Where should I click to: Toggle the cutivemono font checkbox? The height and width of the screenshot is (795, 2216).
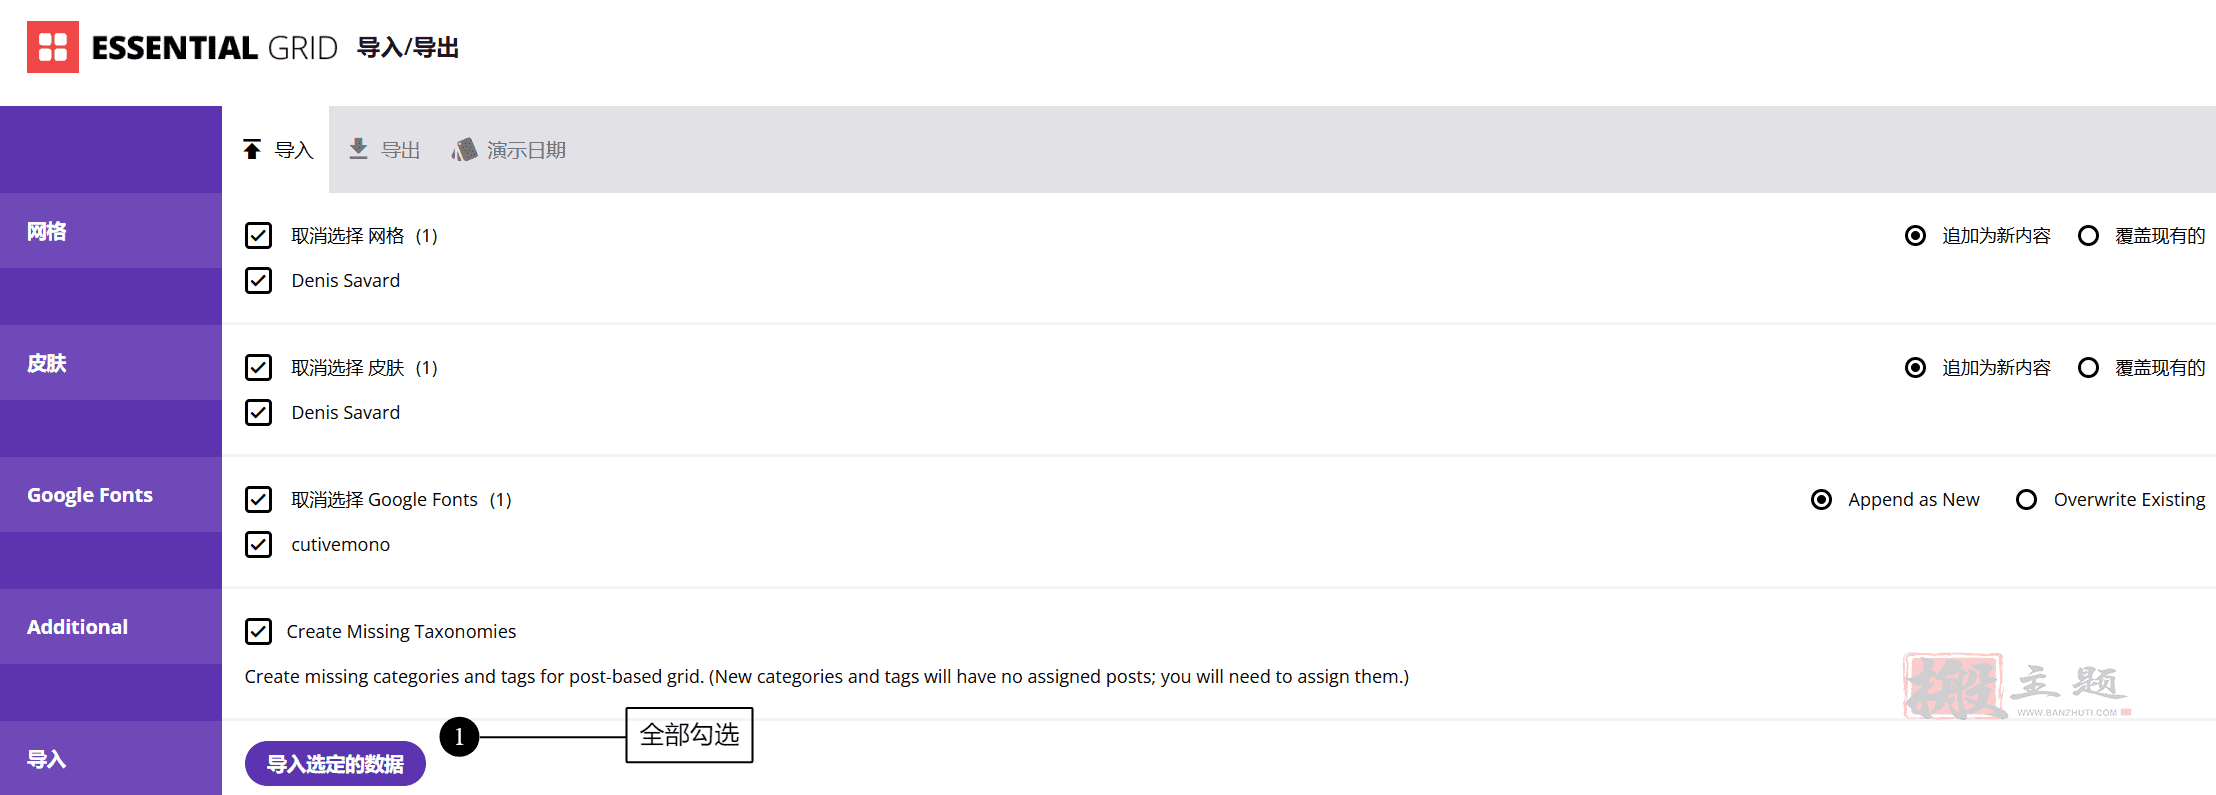tap(258, 545)
